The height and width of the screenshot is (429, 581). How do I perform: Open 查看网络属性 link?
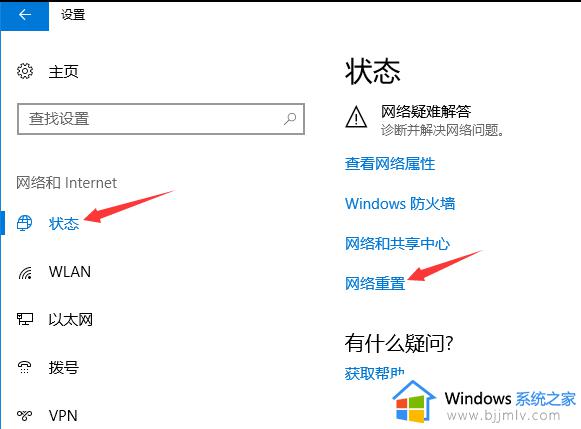click(390, 163)
